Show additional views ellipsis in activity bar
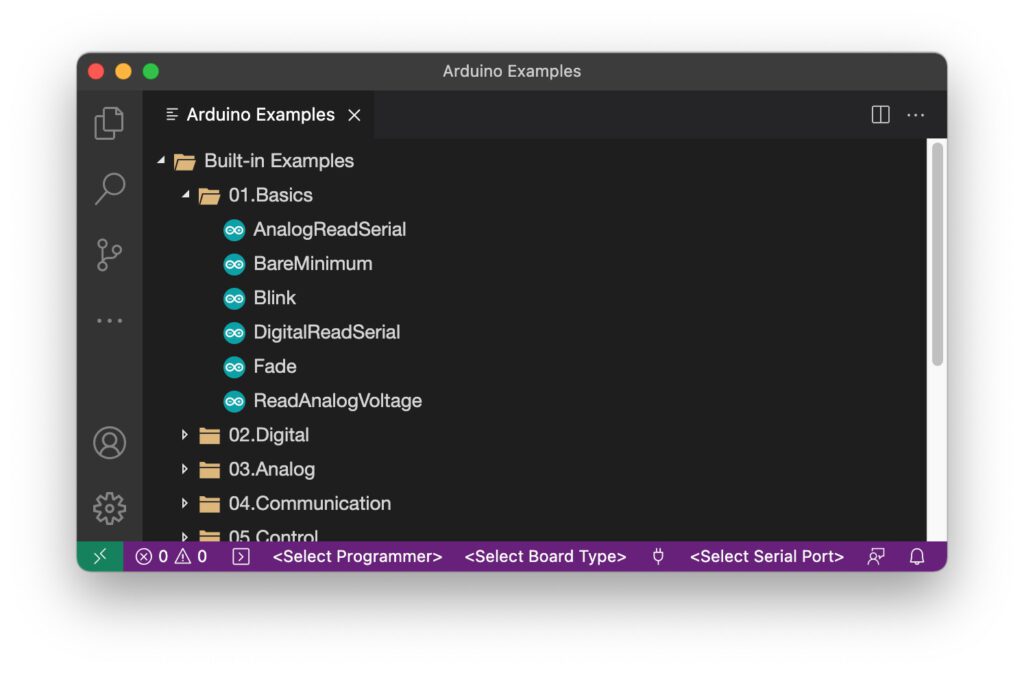This screenshot has width=1024, height=673. tap(110, 321)
